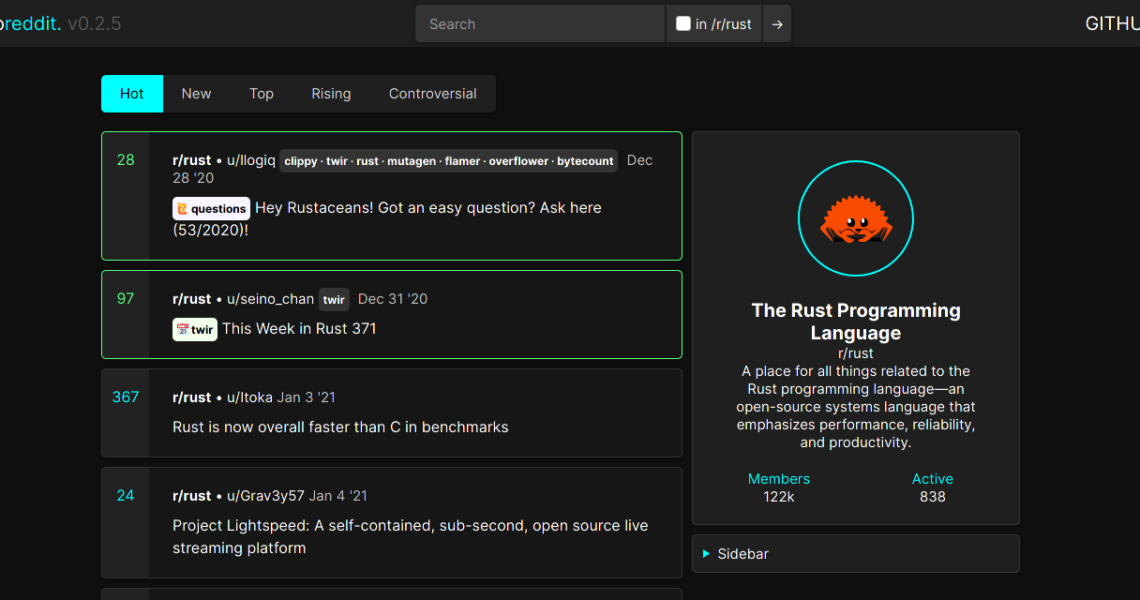Click the questions flair badge

[211, 209]
